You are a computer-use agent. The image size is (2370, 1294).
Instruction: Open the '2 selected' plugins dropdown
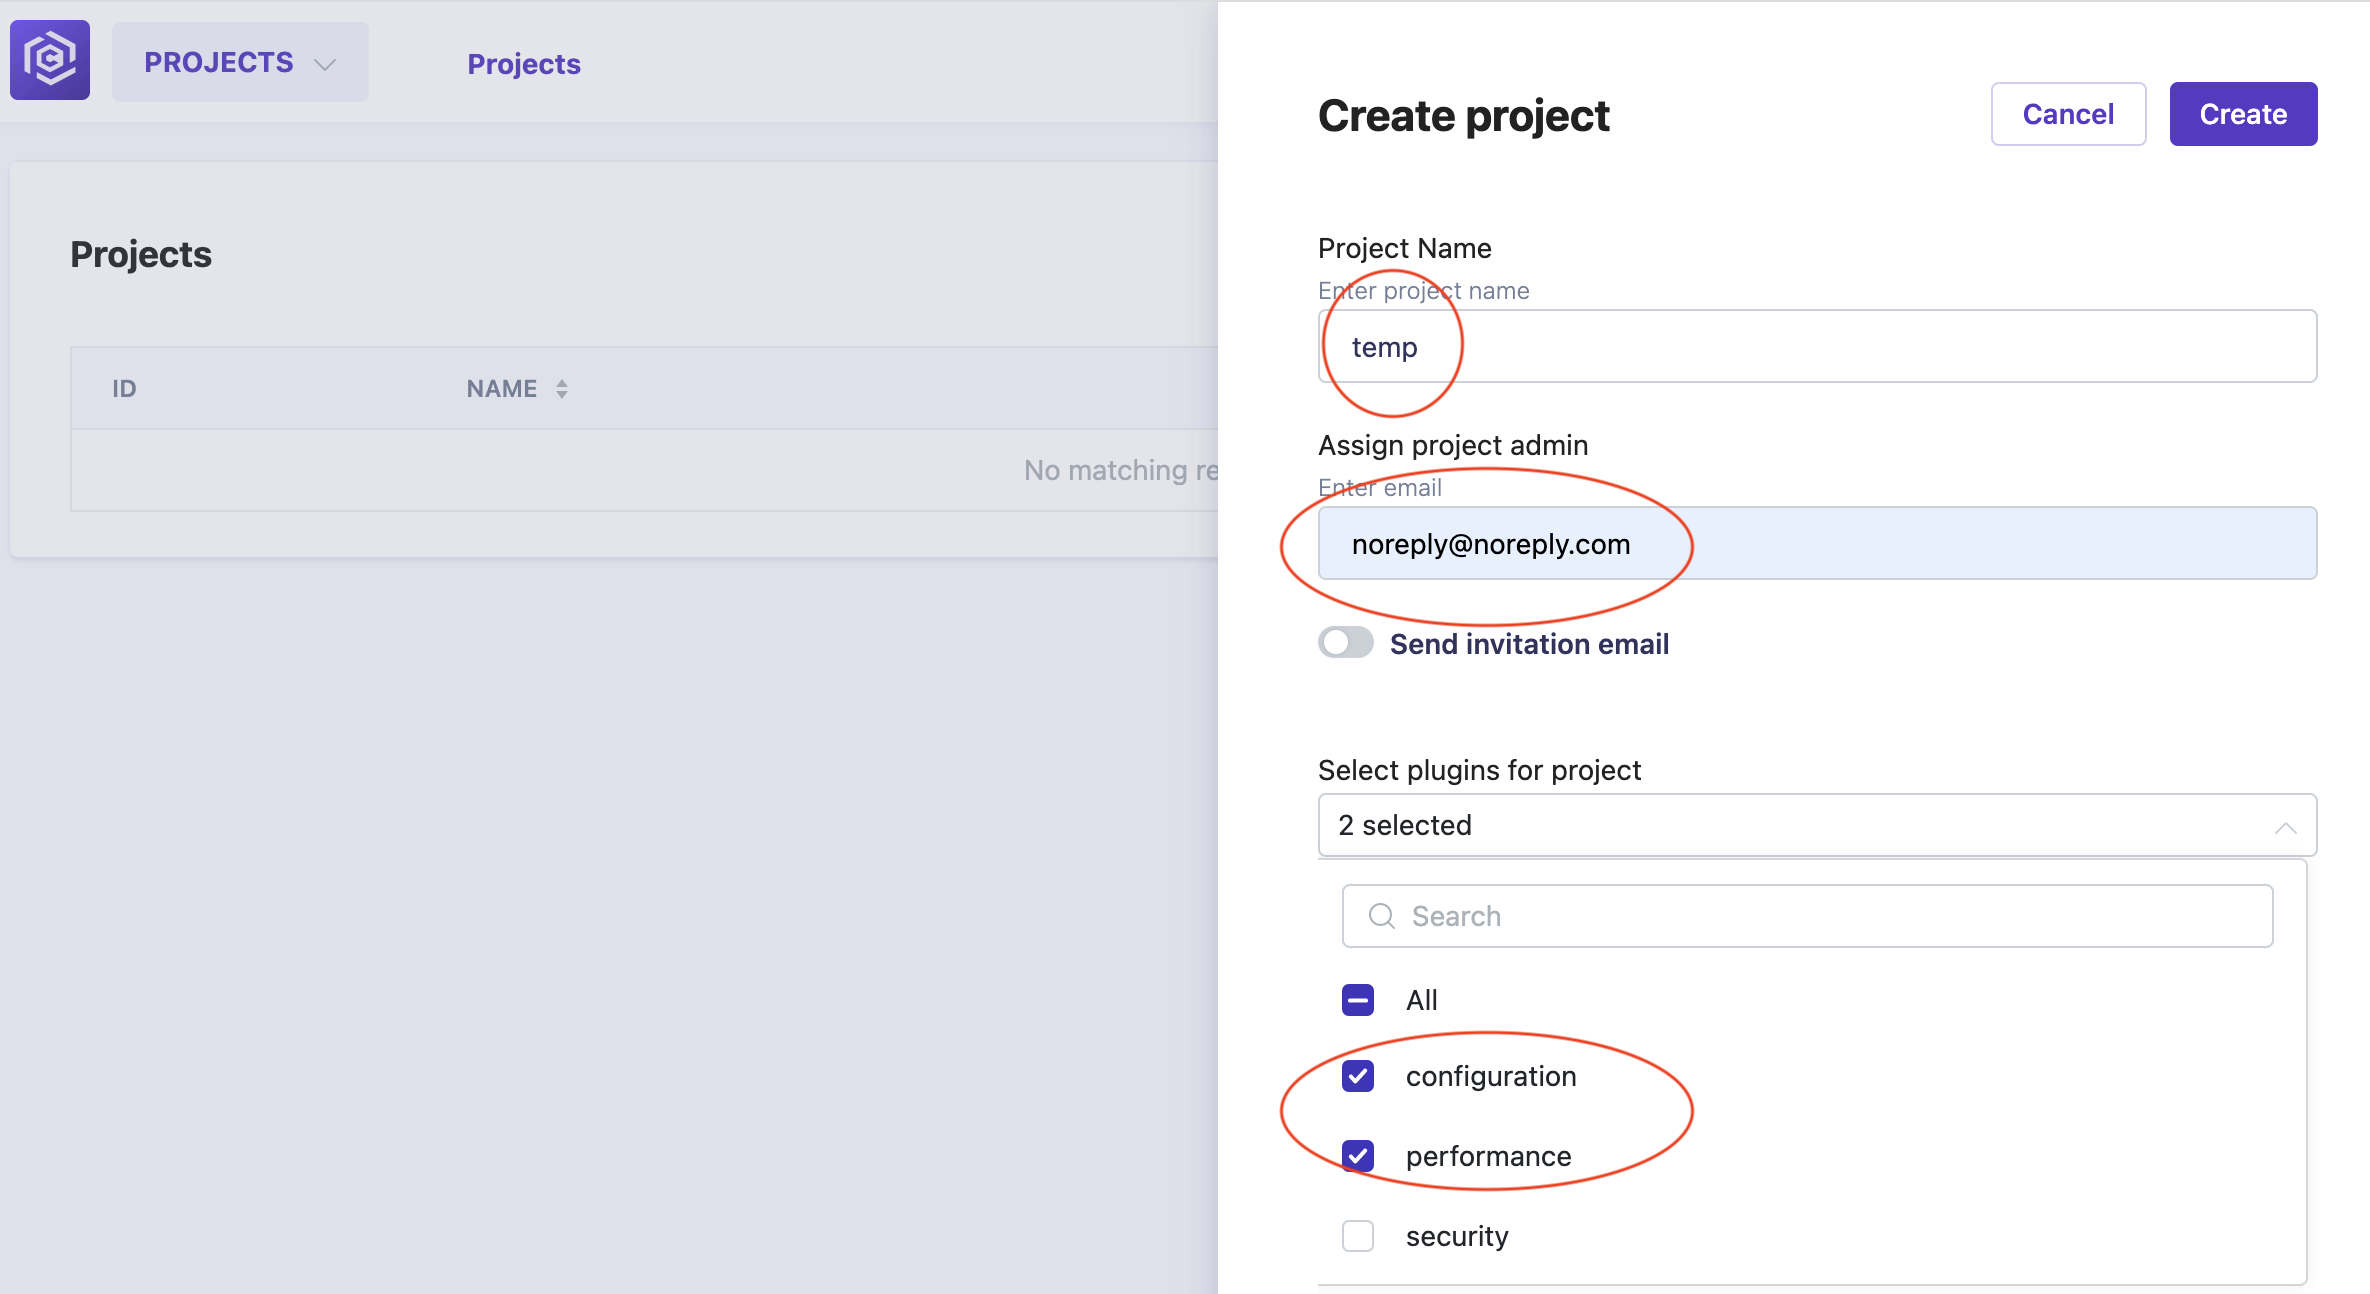[1817, 825]
